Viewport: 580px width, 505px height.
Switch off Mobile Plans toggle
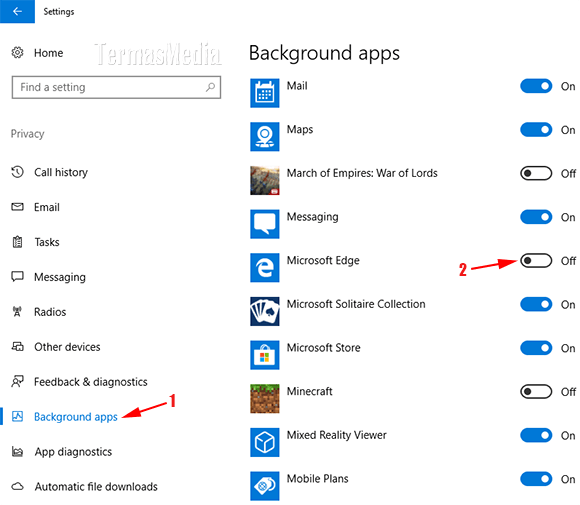[x=536, y=479]
